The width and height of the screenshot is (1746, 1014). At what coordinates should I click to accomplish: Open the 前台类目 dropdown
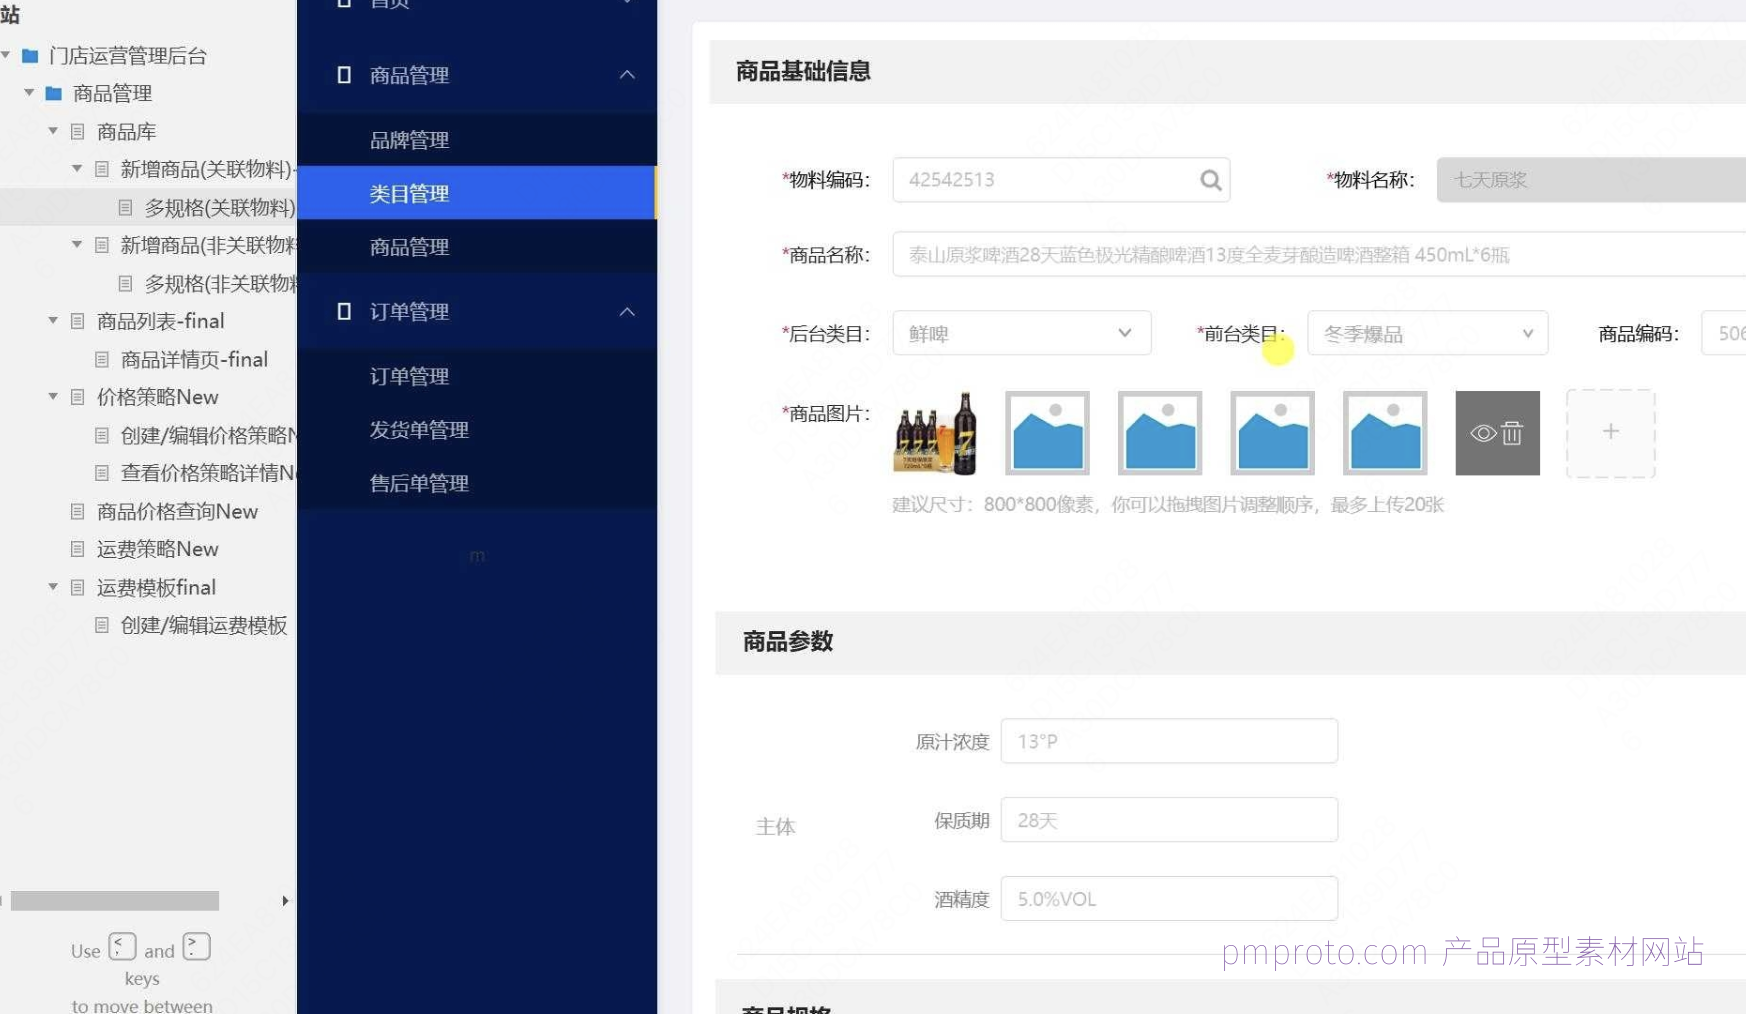pos(1427,333)
